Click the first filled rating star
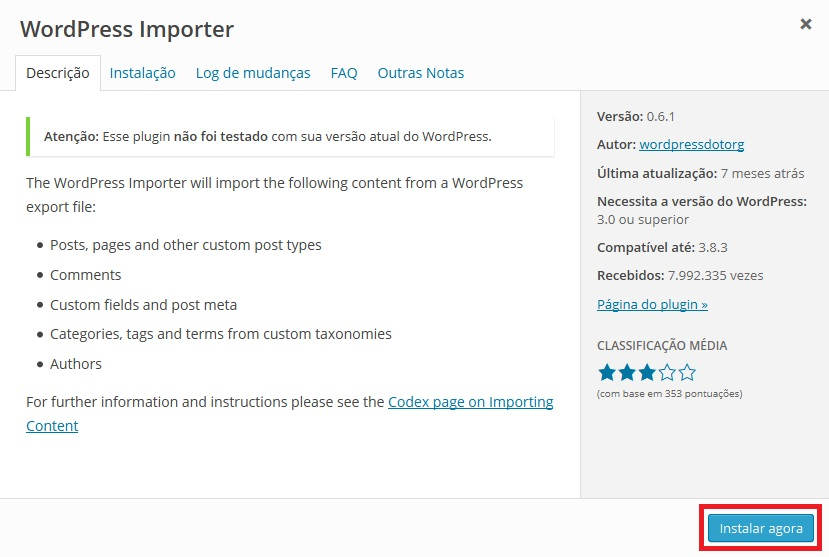Image resolution: width=829 pixels, height=557 pixels. [607, 373]
